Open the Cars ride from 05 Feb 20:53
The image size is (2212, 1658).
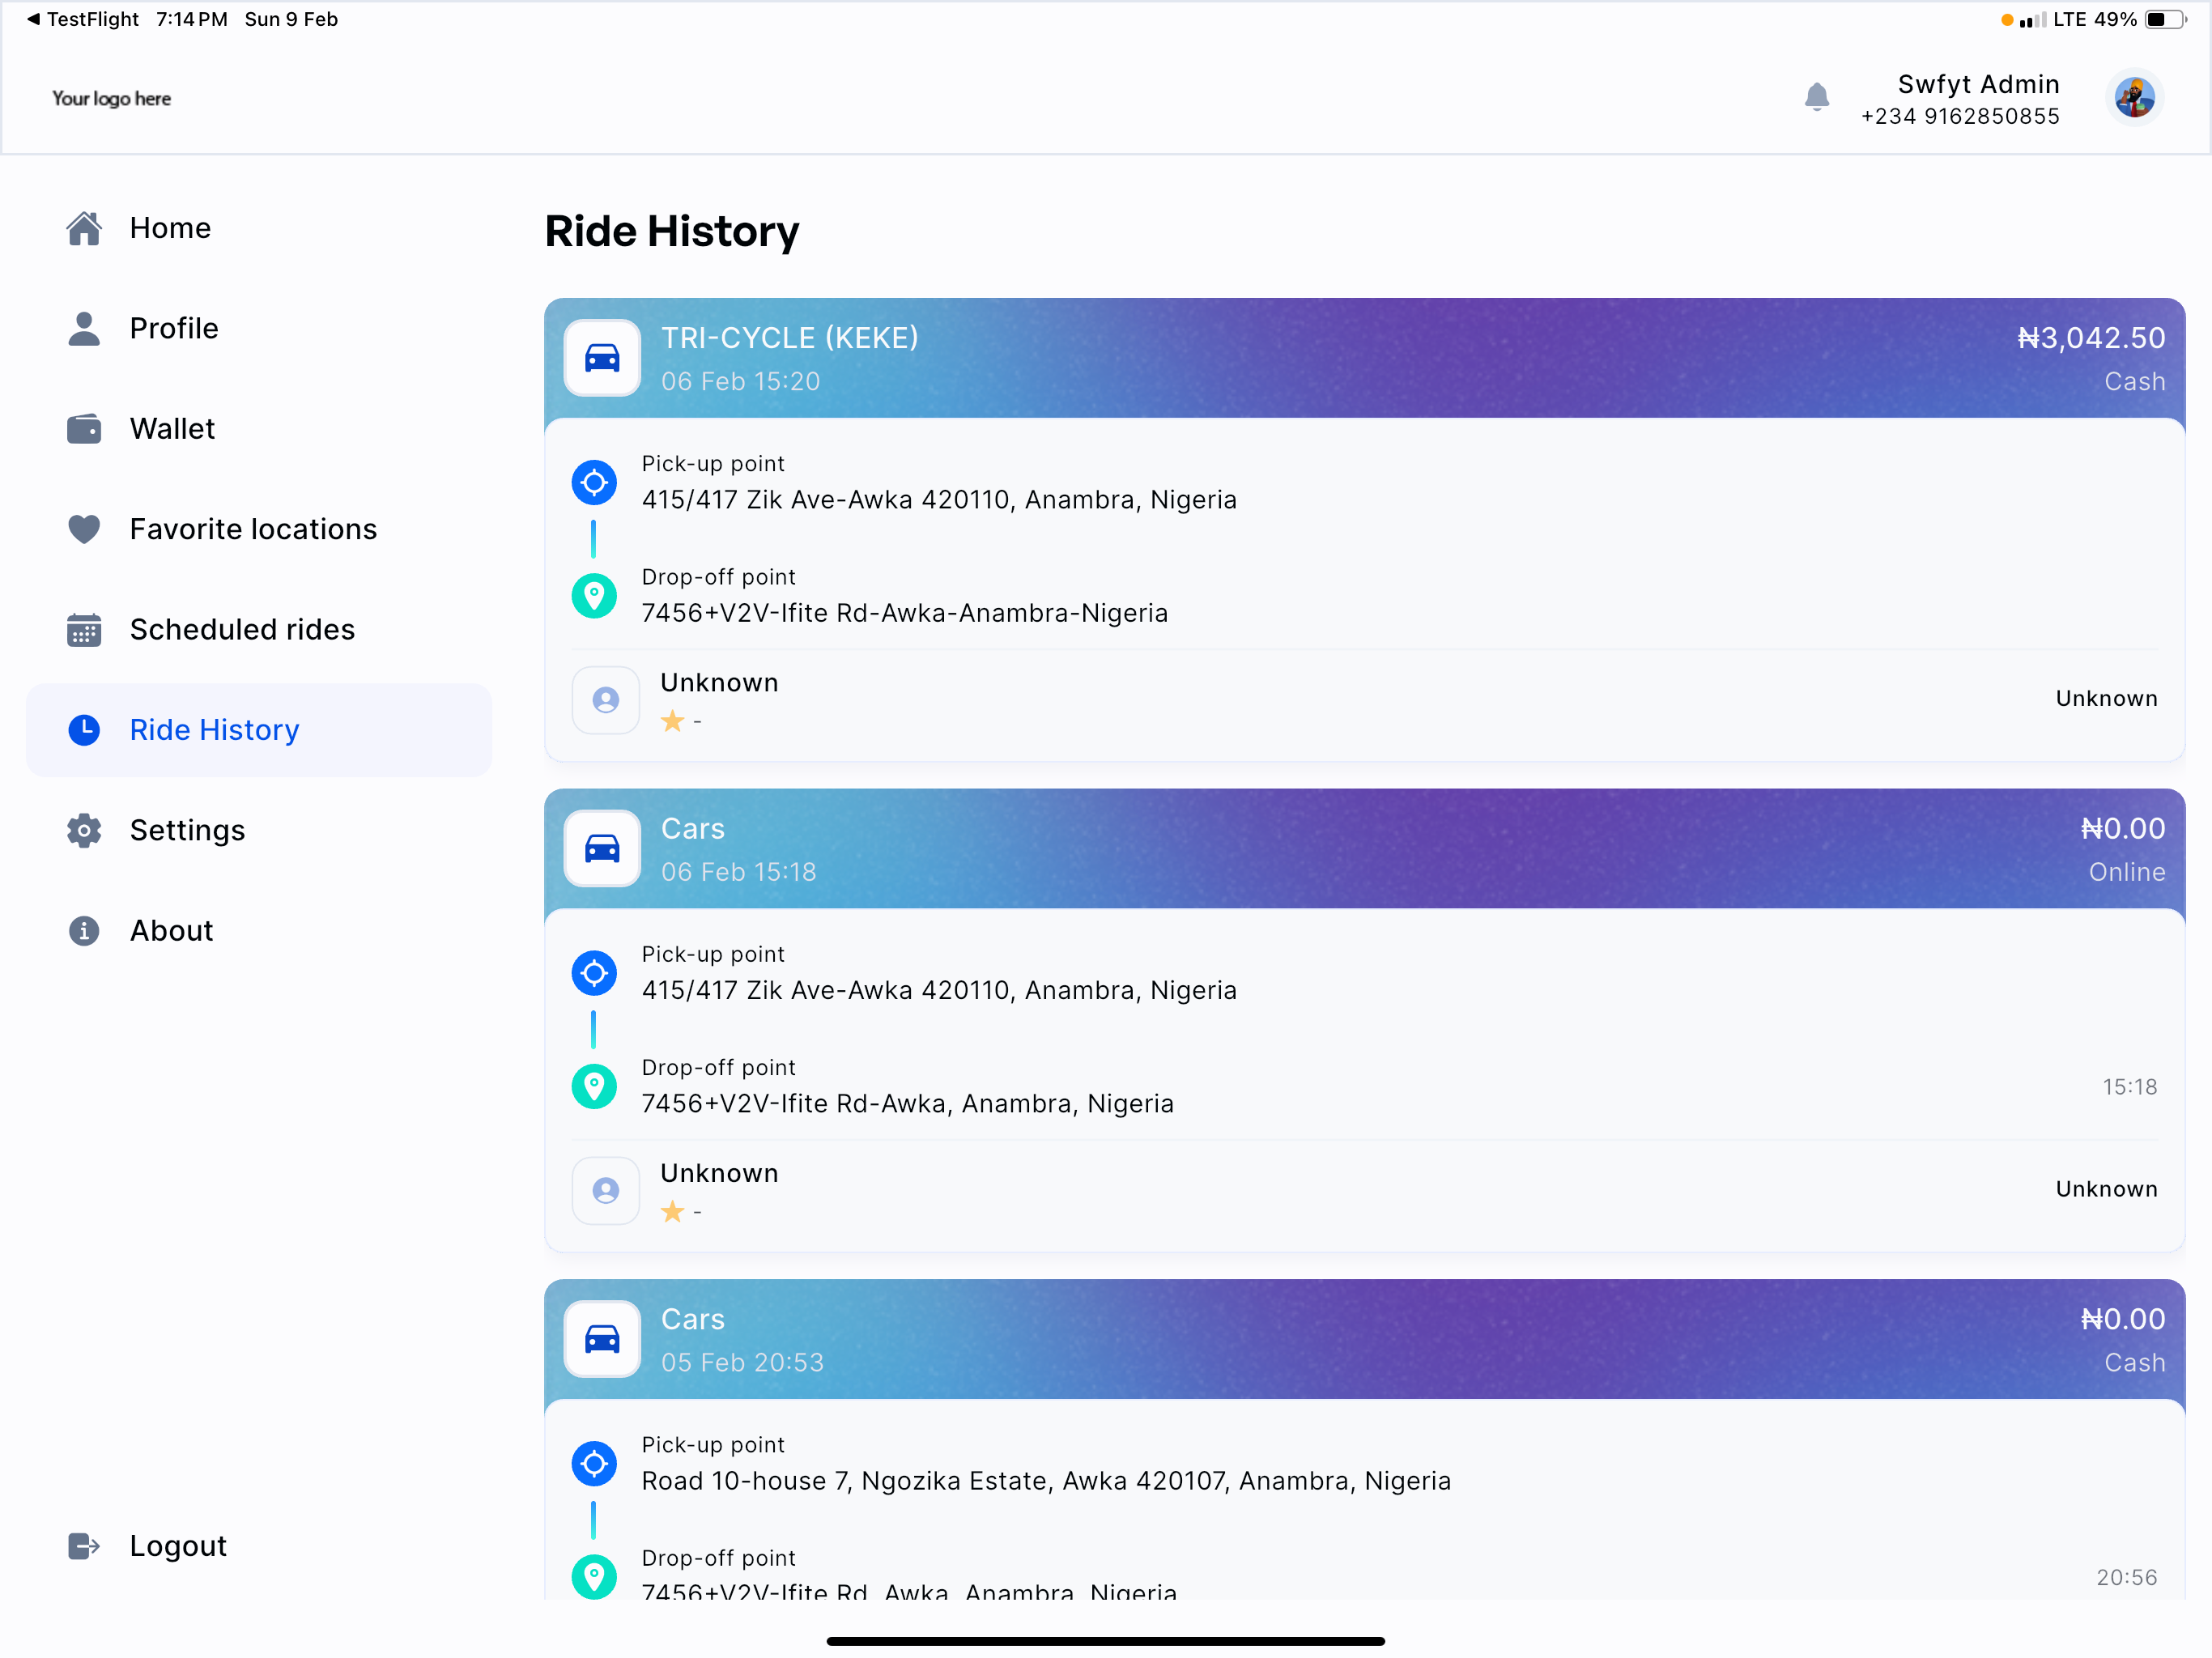click(1364, 1339)
